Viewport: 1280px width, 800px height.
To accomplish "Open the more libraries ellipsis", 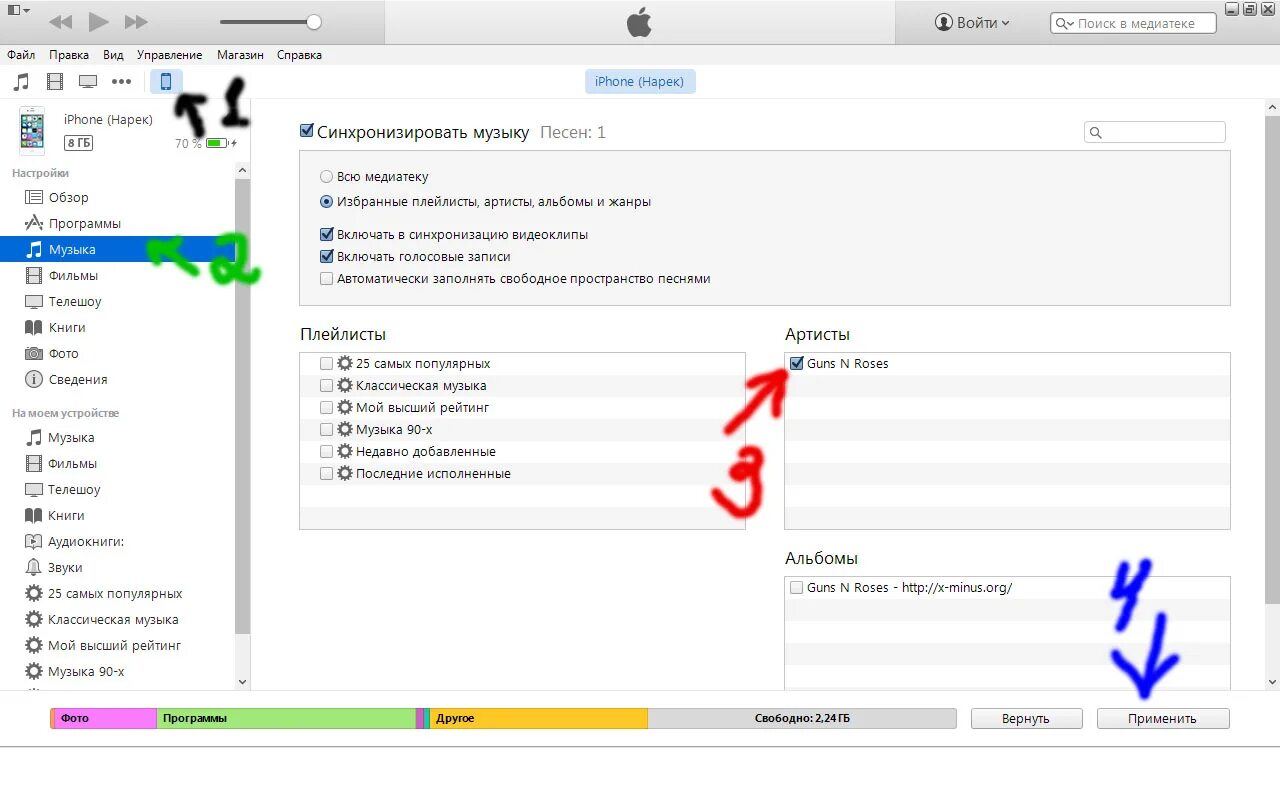I will [121, 82].
